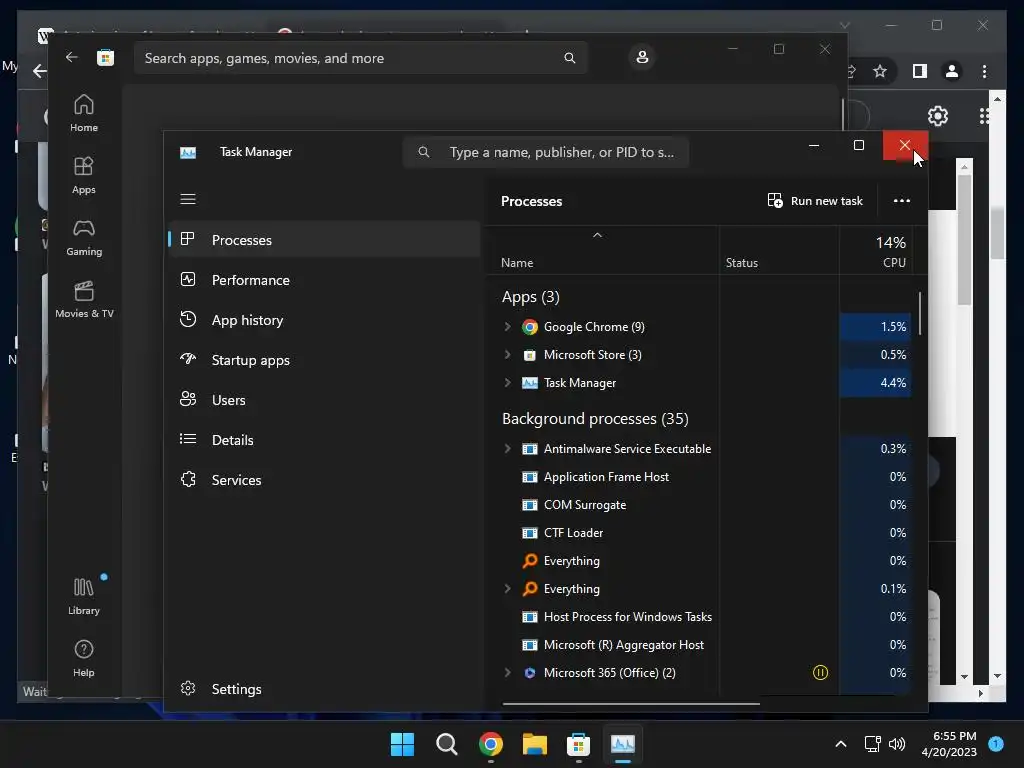Open the Task Manager hamburger navigation menu

(x=188, y=199)
